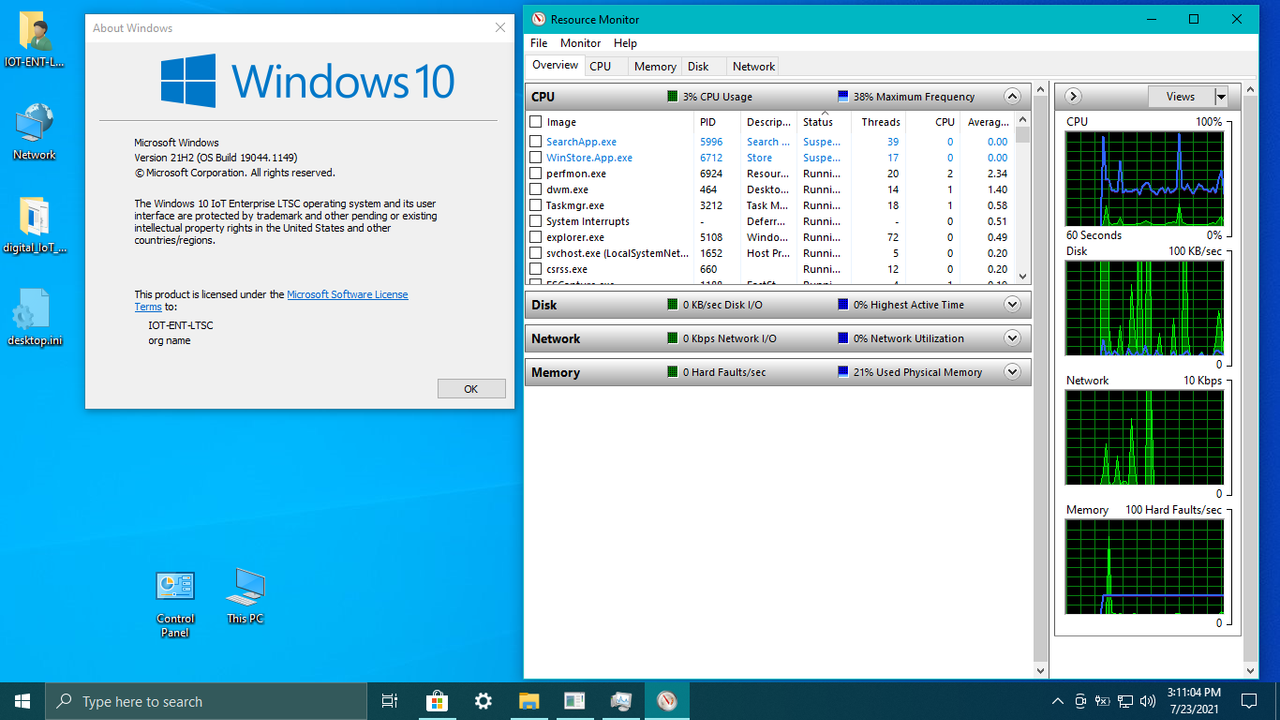Switch to Task Manager taskbar icon

tap(621, 701)
